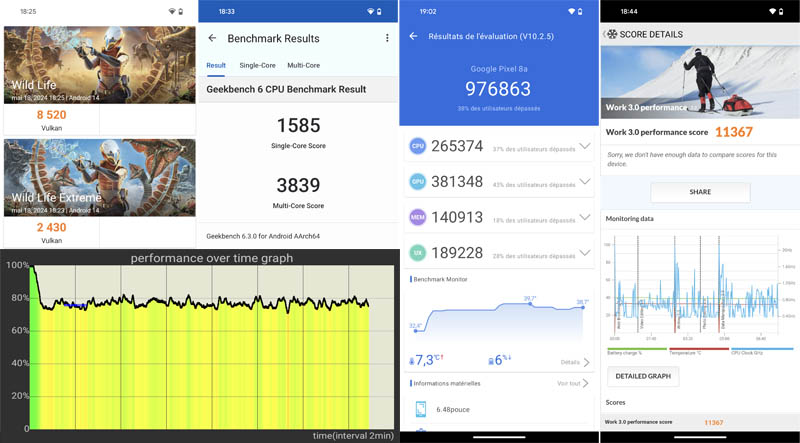Tap the purple CPU badge icon
The height and width of the screenshot is (443, 800).
point(418,147)
